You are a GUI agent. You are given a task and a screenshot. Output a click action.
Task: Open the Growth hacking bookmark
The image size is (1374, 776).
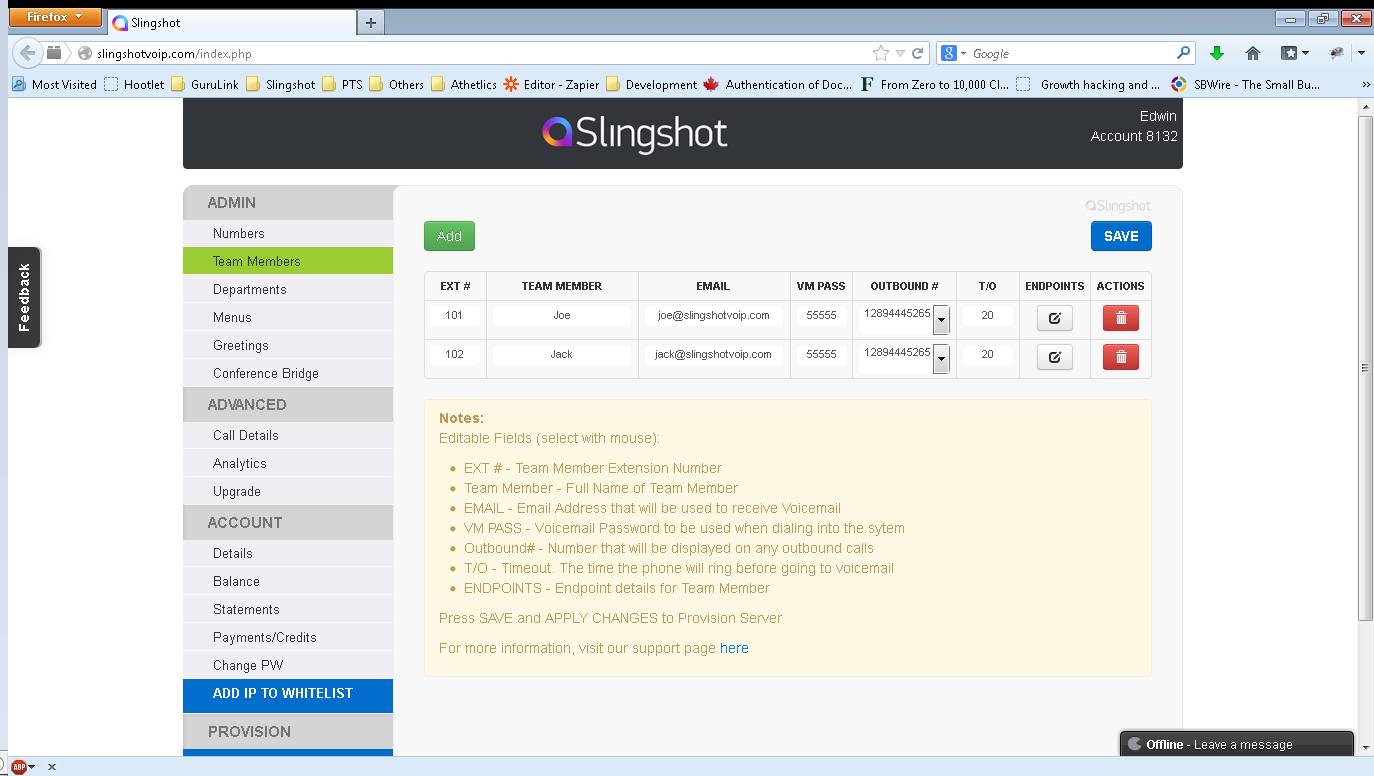1089,85
